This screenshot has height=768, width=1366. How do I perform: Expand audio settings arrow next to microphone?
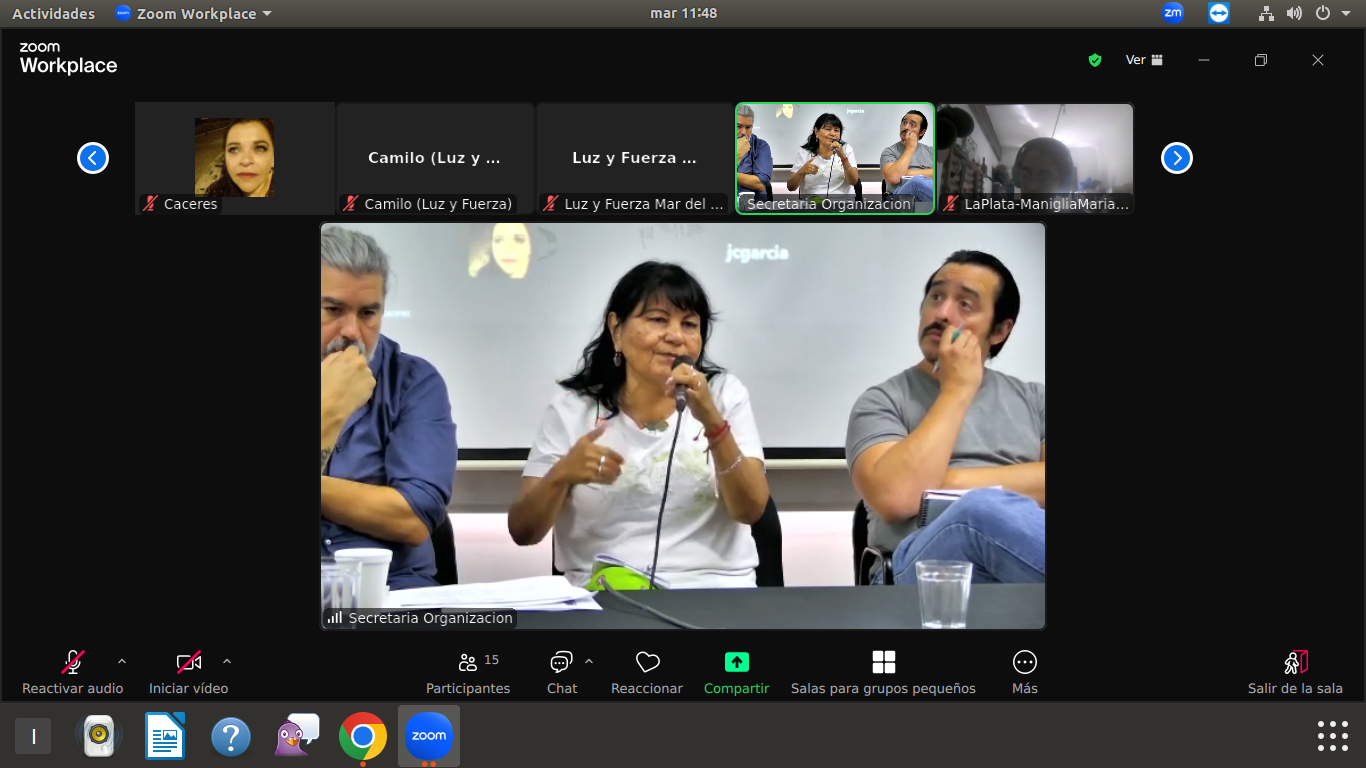tap(122, 661)
